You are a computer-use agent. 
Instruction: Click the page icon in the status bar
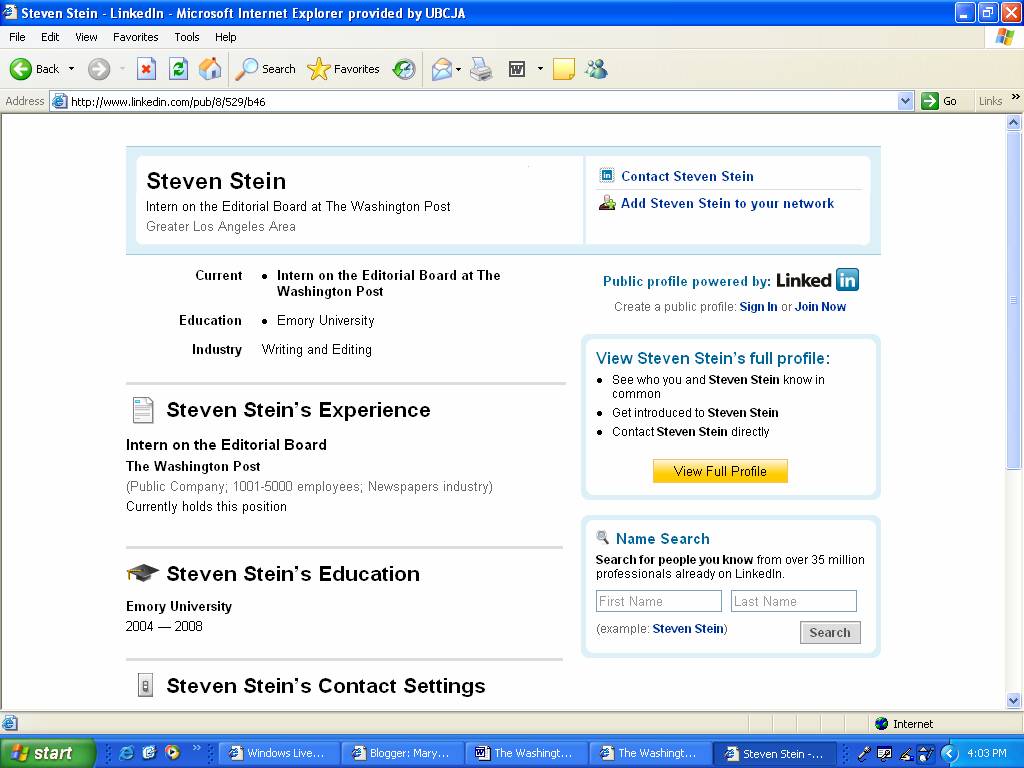tap(9, 723)
